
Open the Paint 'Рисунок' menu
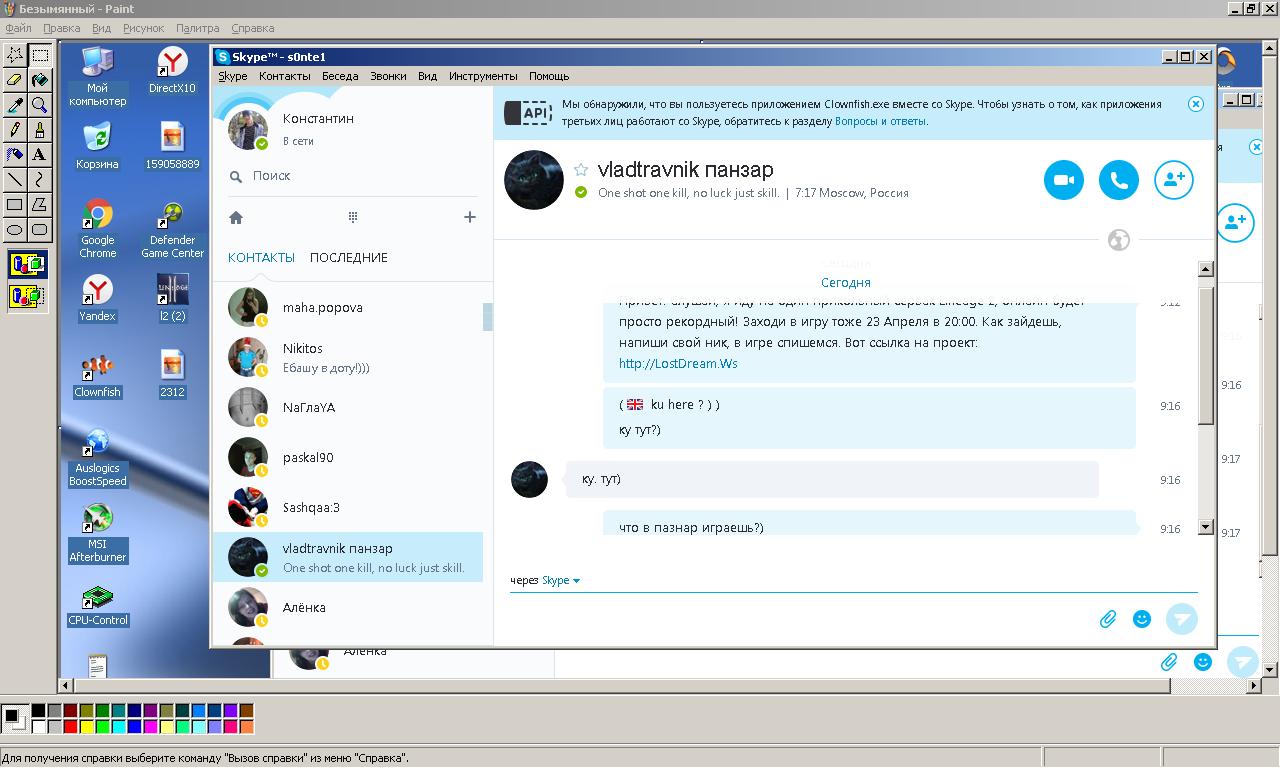[143, 28]
